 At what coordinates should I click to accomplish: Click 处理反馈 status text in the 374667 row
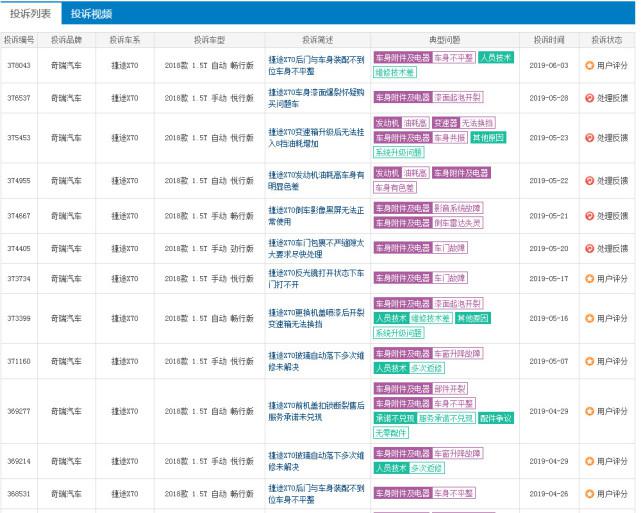tap(612, 216)
